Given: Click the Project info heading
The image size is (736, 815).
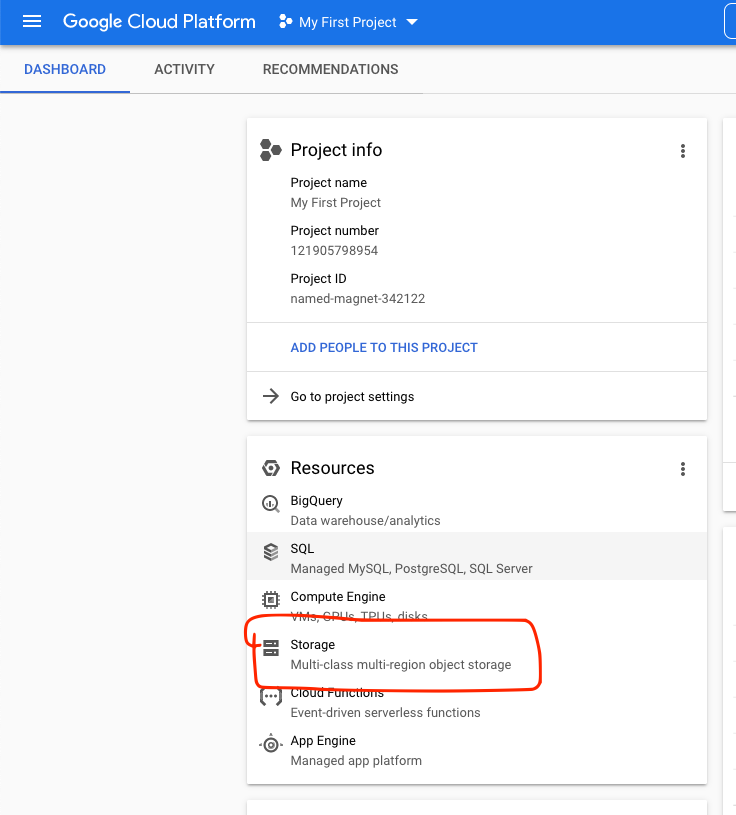Looking at the screenshot, I should [x=336, y=150].
